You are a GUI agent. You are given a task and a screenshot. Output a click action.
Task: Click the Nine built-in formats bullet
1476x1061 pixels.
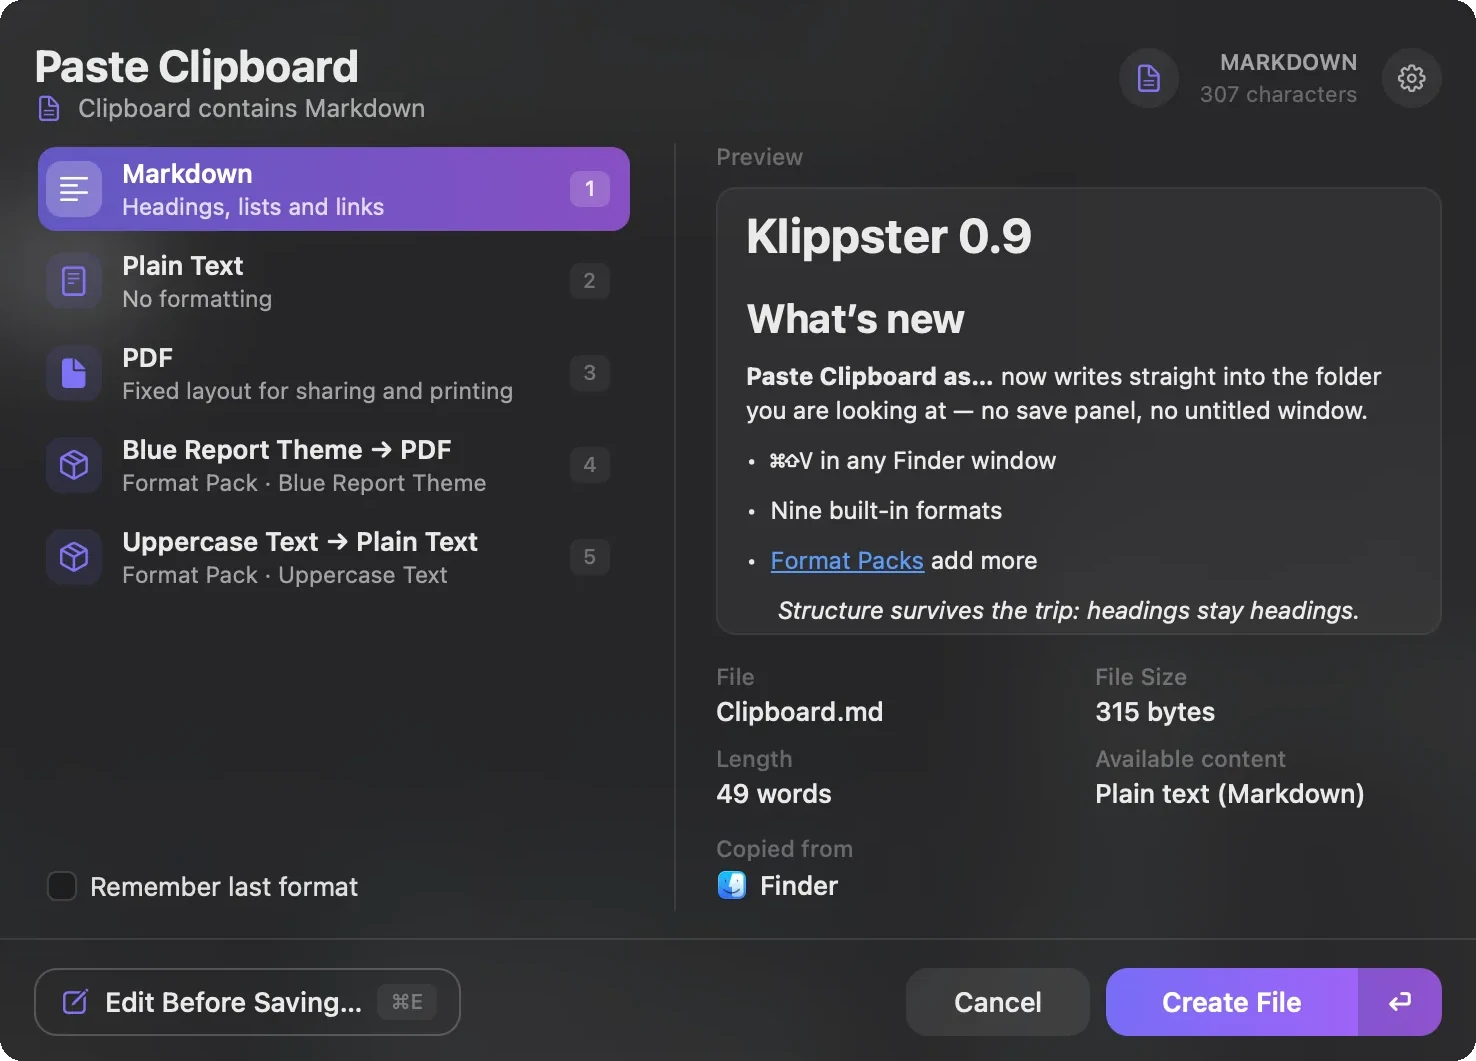[x=886, y=510]
